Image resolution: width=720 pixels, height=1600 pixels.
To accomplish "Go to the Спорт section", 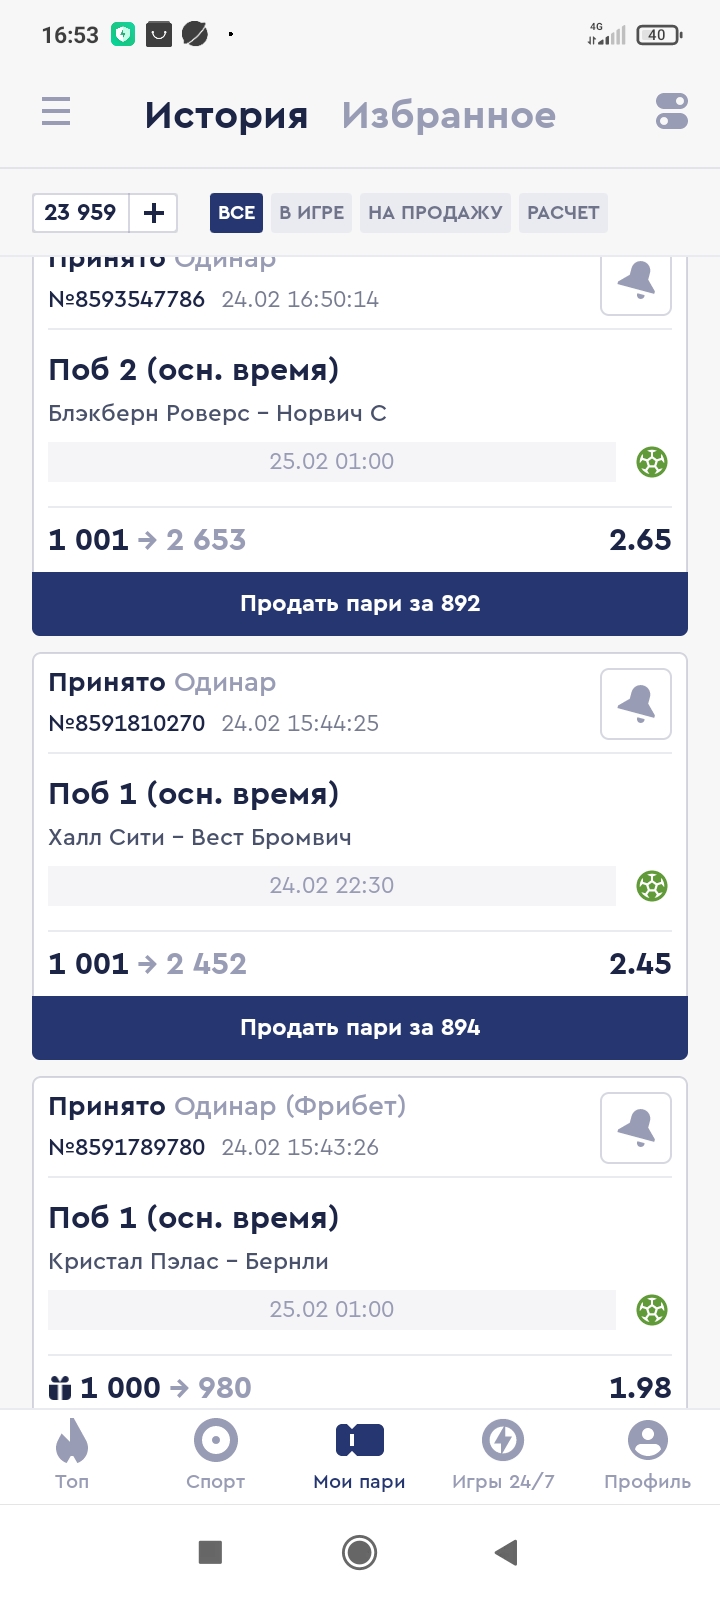I will [x=216, y=1454].
